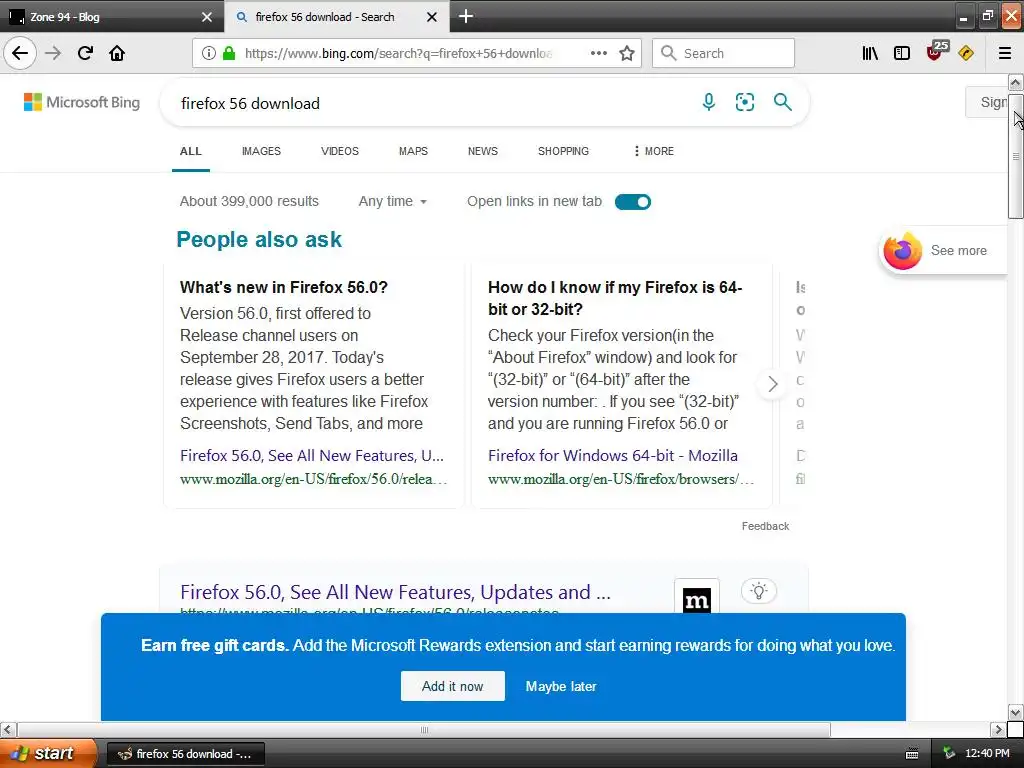The width and height of the screenshot is (1024, 768).
Task: Submit query with Bing magnifier icon
Action: pyautogui.click(x=782, y=102)
